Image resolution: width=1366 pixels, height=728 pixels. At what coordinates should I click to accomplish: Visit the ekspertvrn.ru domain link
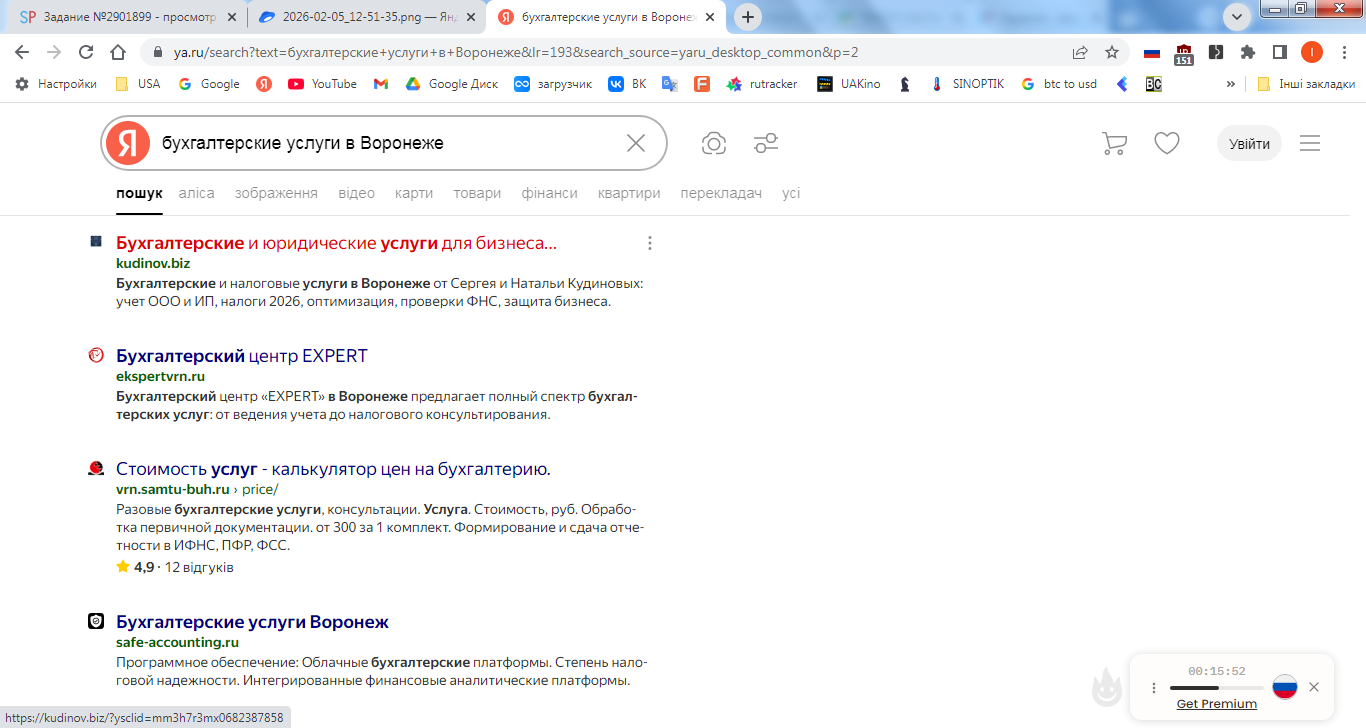click(160, 376)
